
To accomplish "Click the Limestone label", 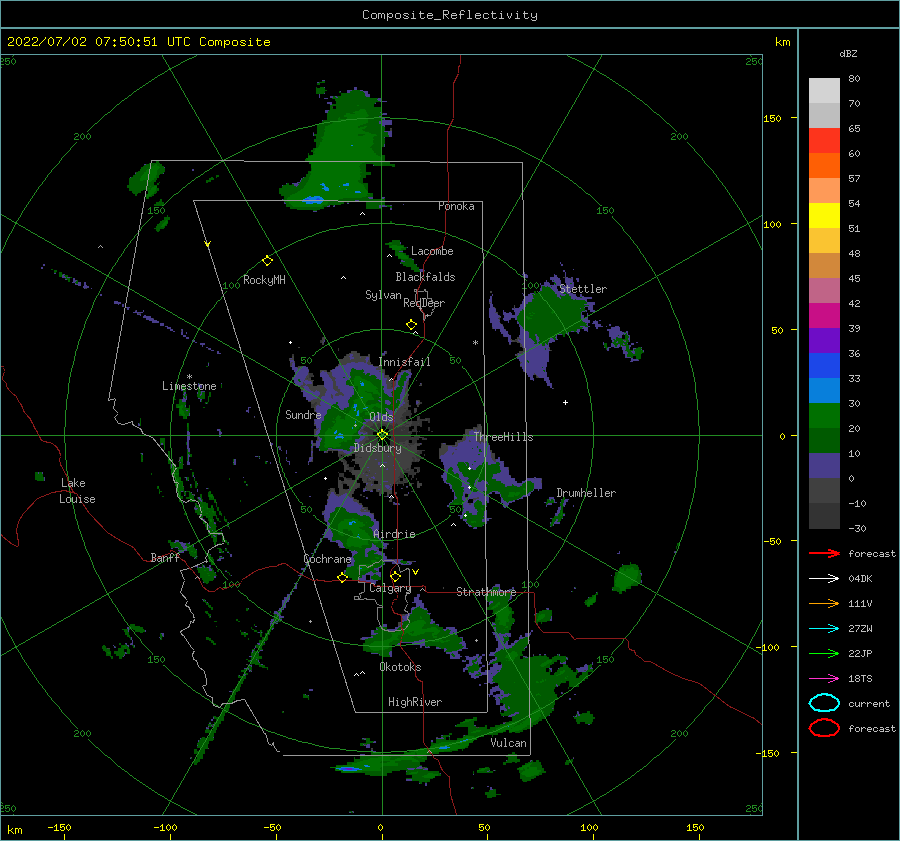I will (x=189, y=386).
